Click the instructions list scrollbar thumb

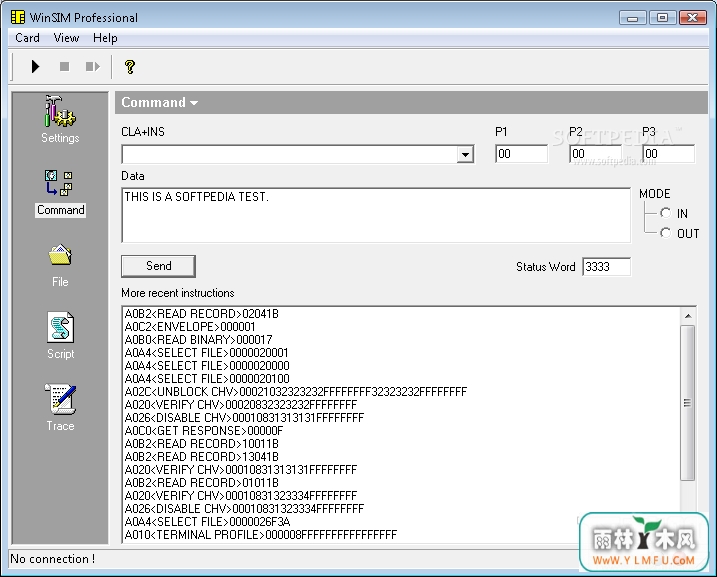point(687,403)
